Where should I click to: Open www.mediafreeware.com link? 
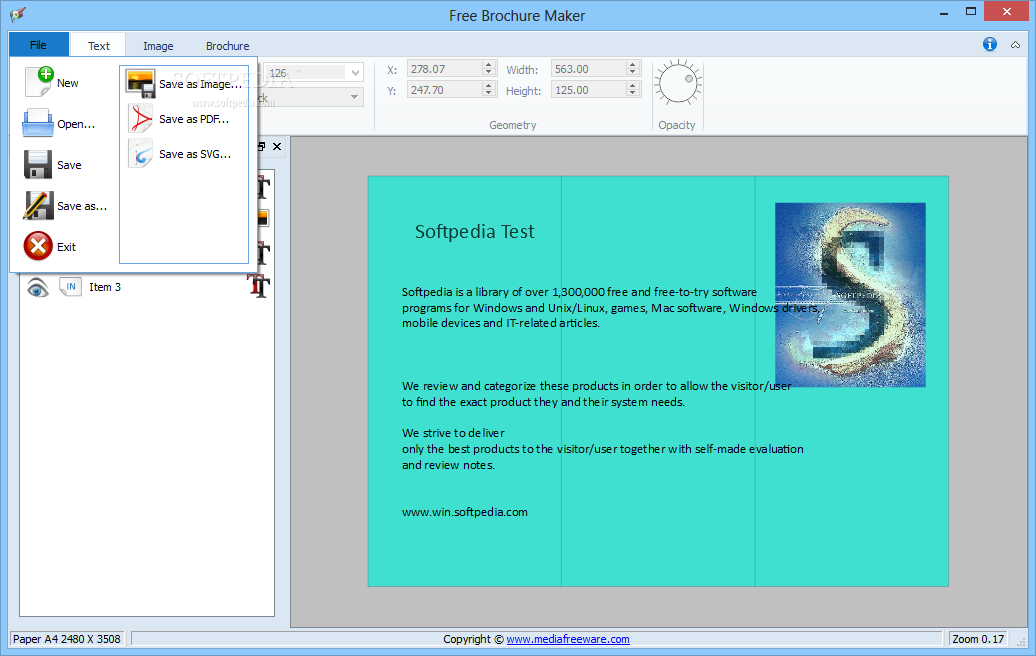coord(568,639)
